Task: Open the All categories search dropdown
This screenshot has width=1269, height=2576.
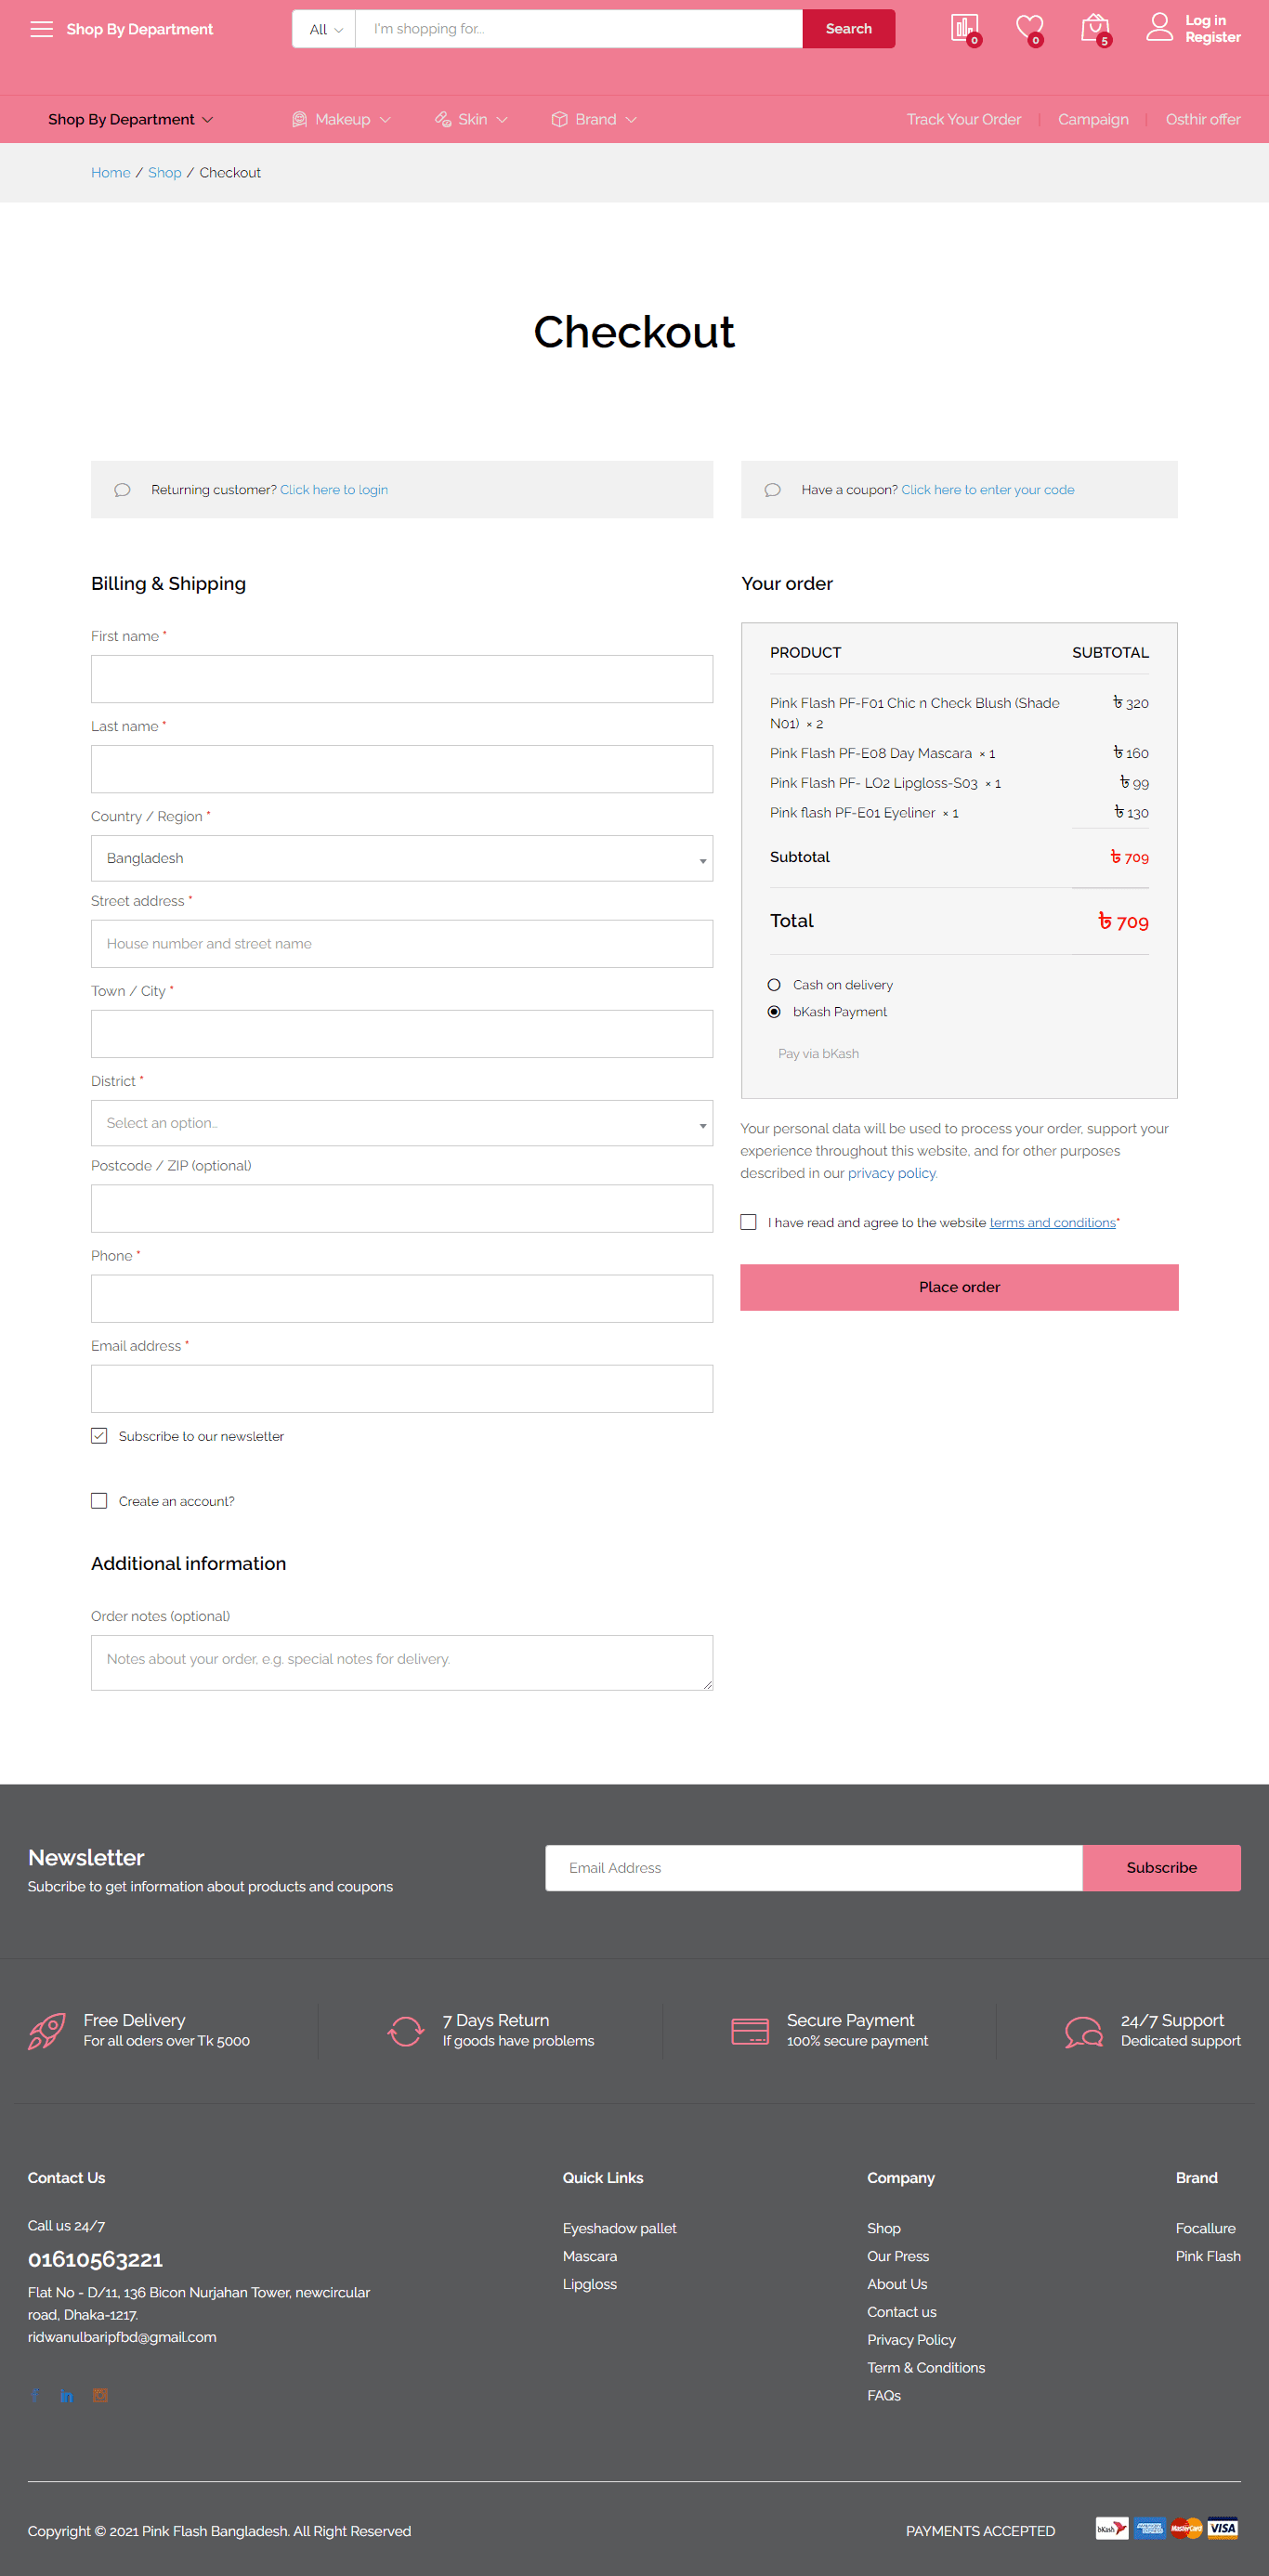Action: (x=325, y=29)
